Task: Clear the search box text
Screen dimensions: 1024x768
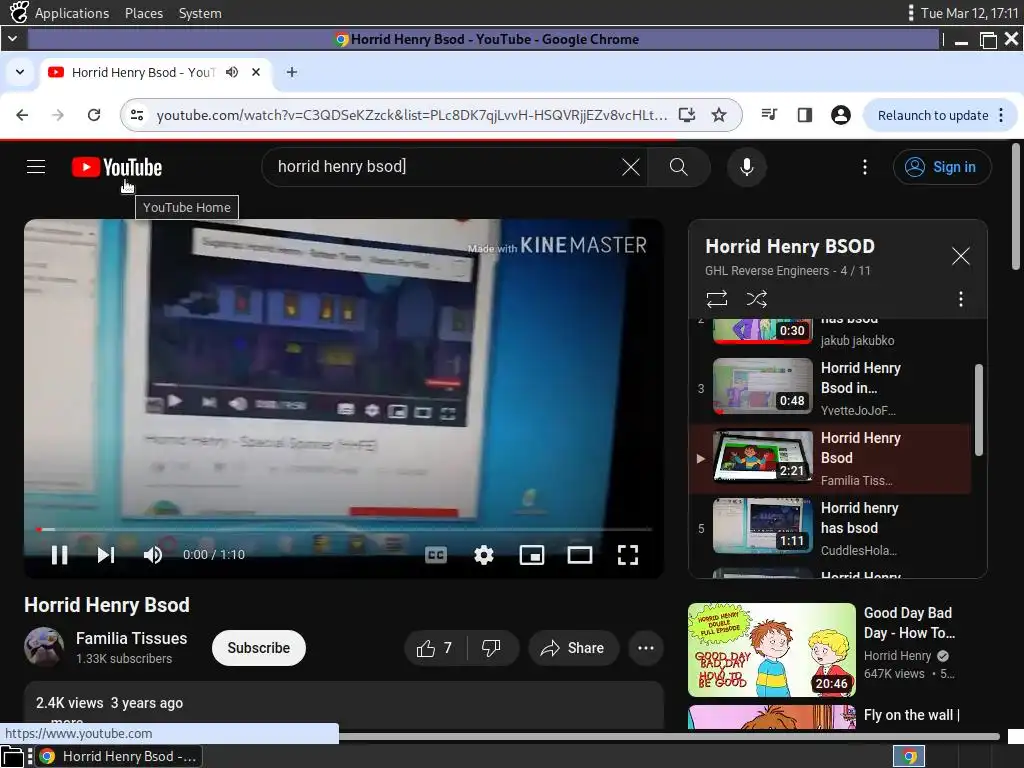Action: (630, 167)
